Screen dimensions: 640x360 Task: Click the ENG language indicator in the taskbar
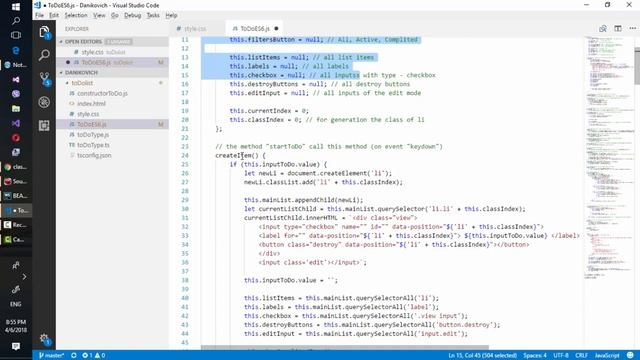coord(16,304)
